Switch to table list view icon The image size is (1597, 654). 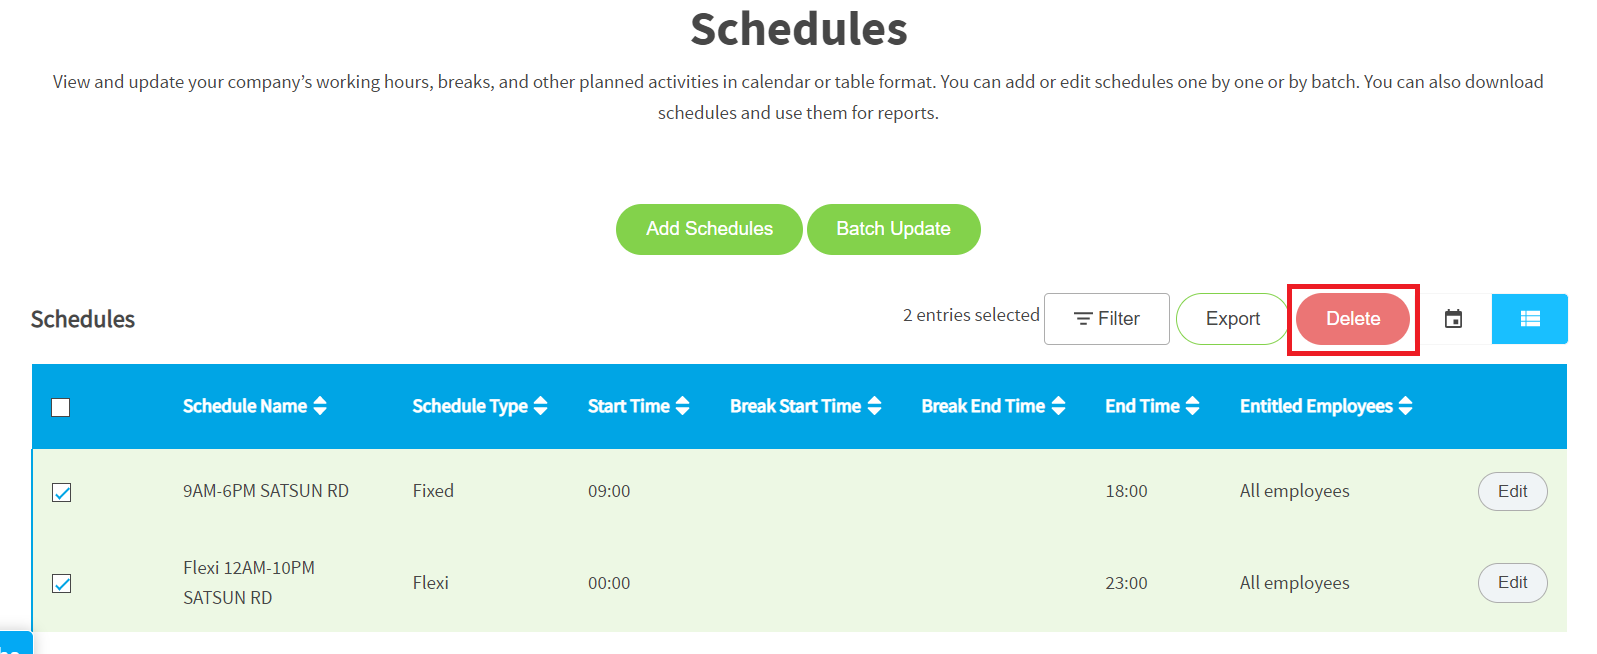click(x=1530, y=319)
